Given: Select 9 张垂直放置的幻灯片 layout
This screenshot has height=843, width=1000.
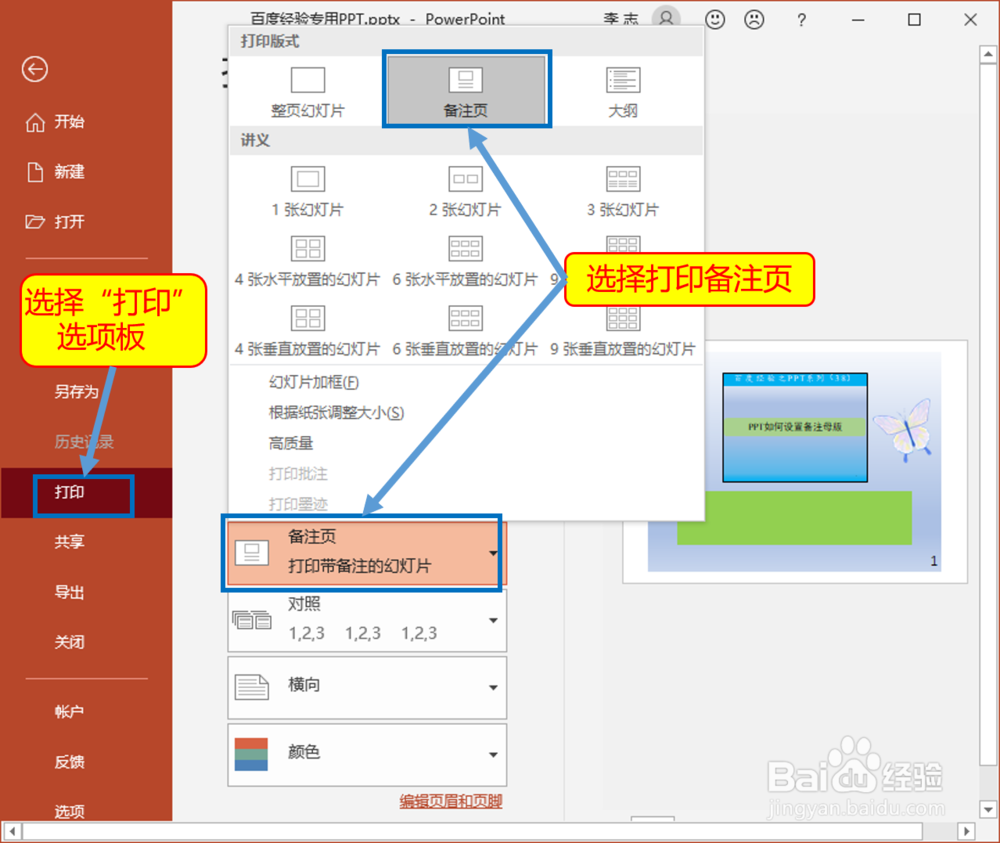Looking at the screenshot, I should pos(623,330).
